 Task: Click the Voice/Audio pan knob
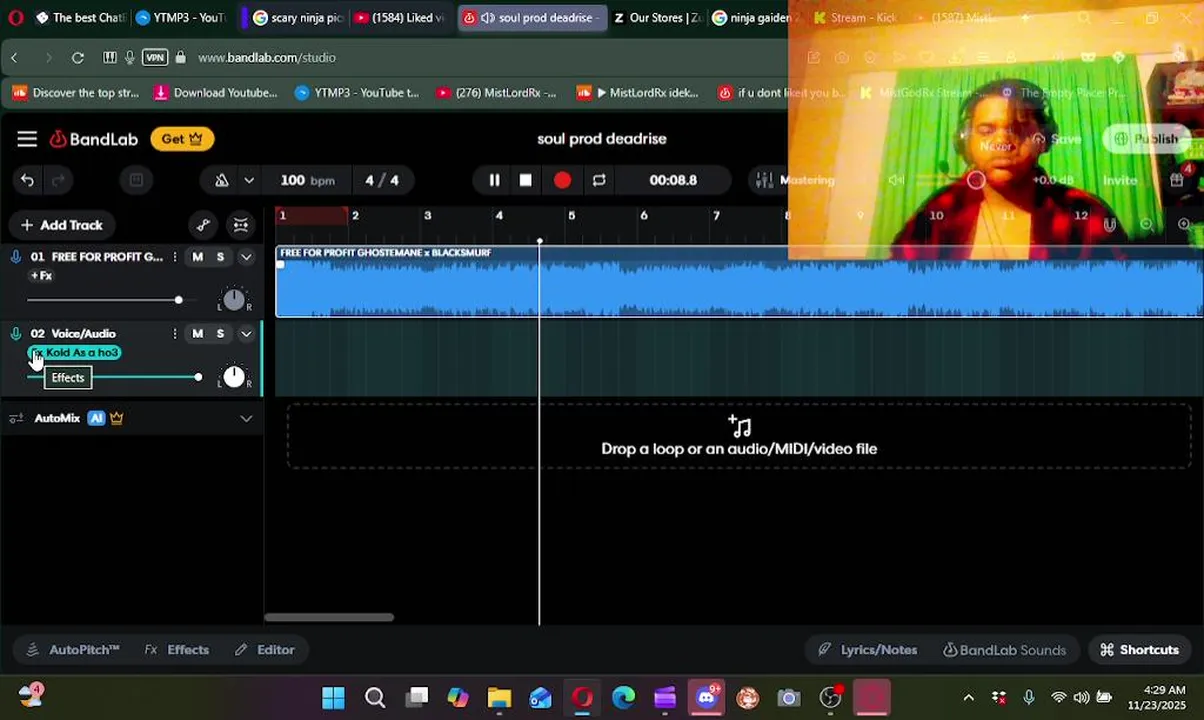click(233, 376)
